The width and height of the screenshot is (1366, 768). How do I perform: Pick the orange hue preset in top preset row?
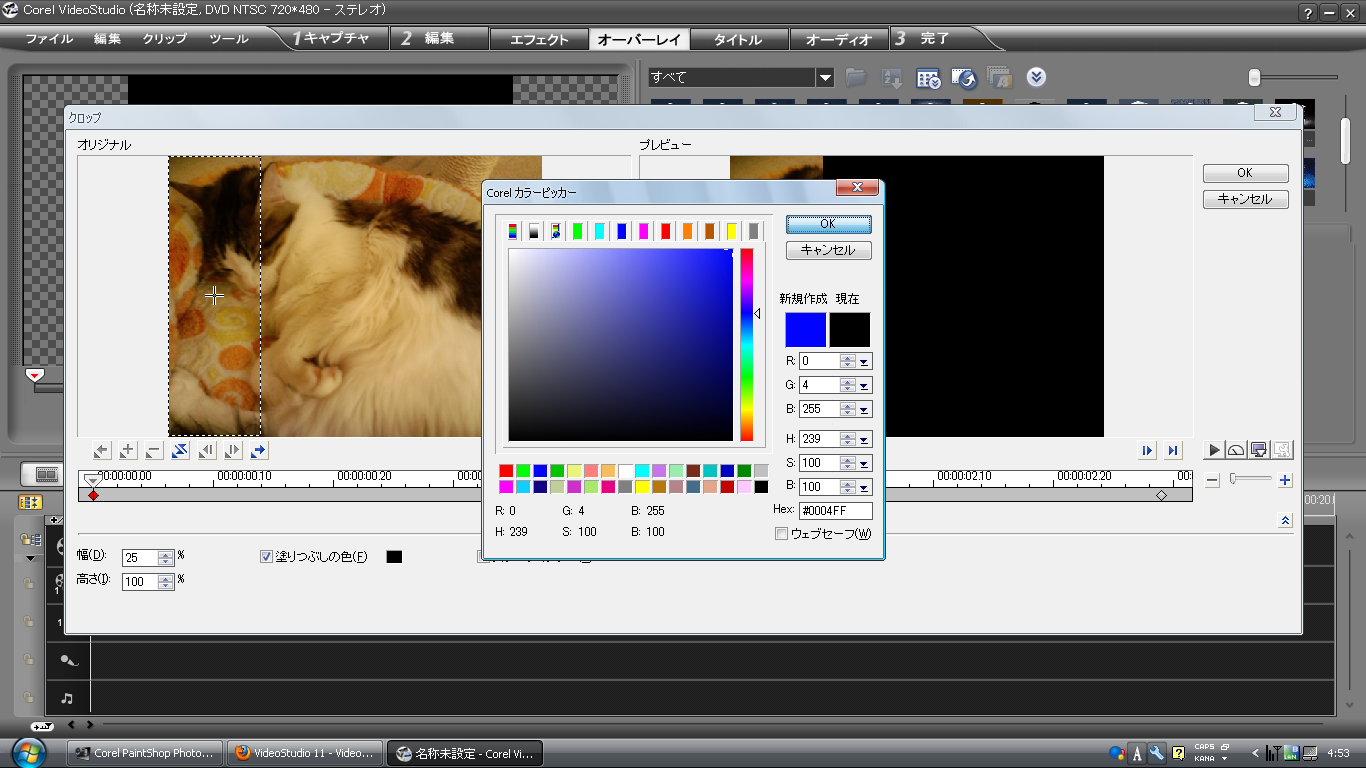688,231
